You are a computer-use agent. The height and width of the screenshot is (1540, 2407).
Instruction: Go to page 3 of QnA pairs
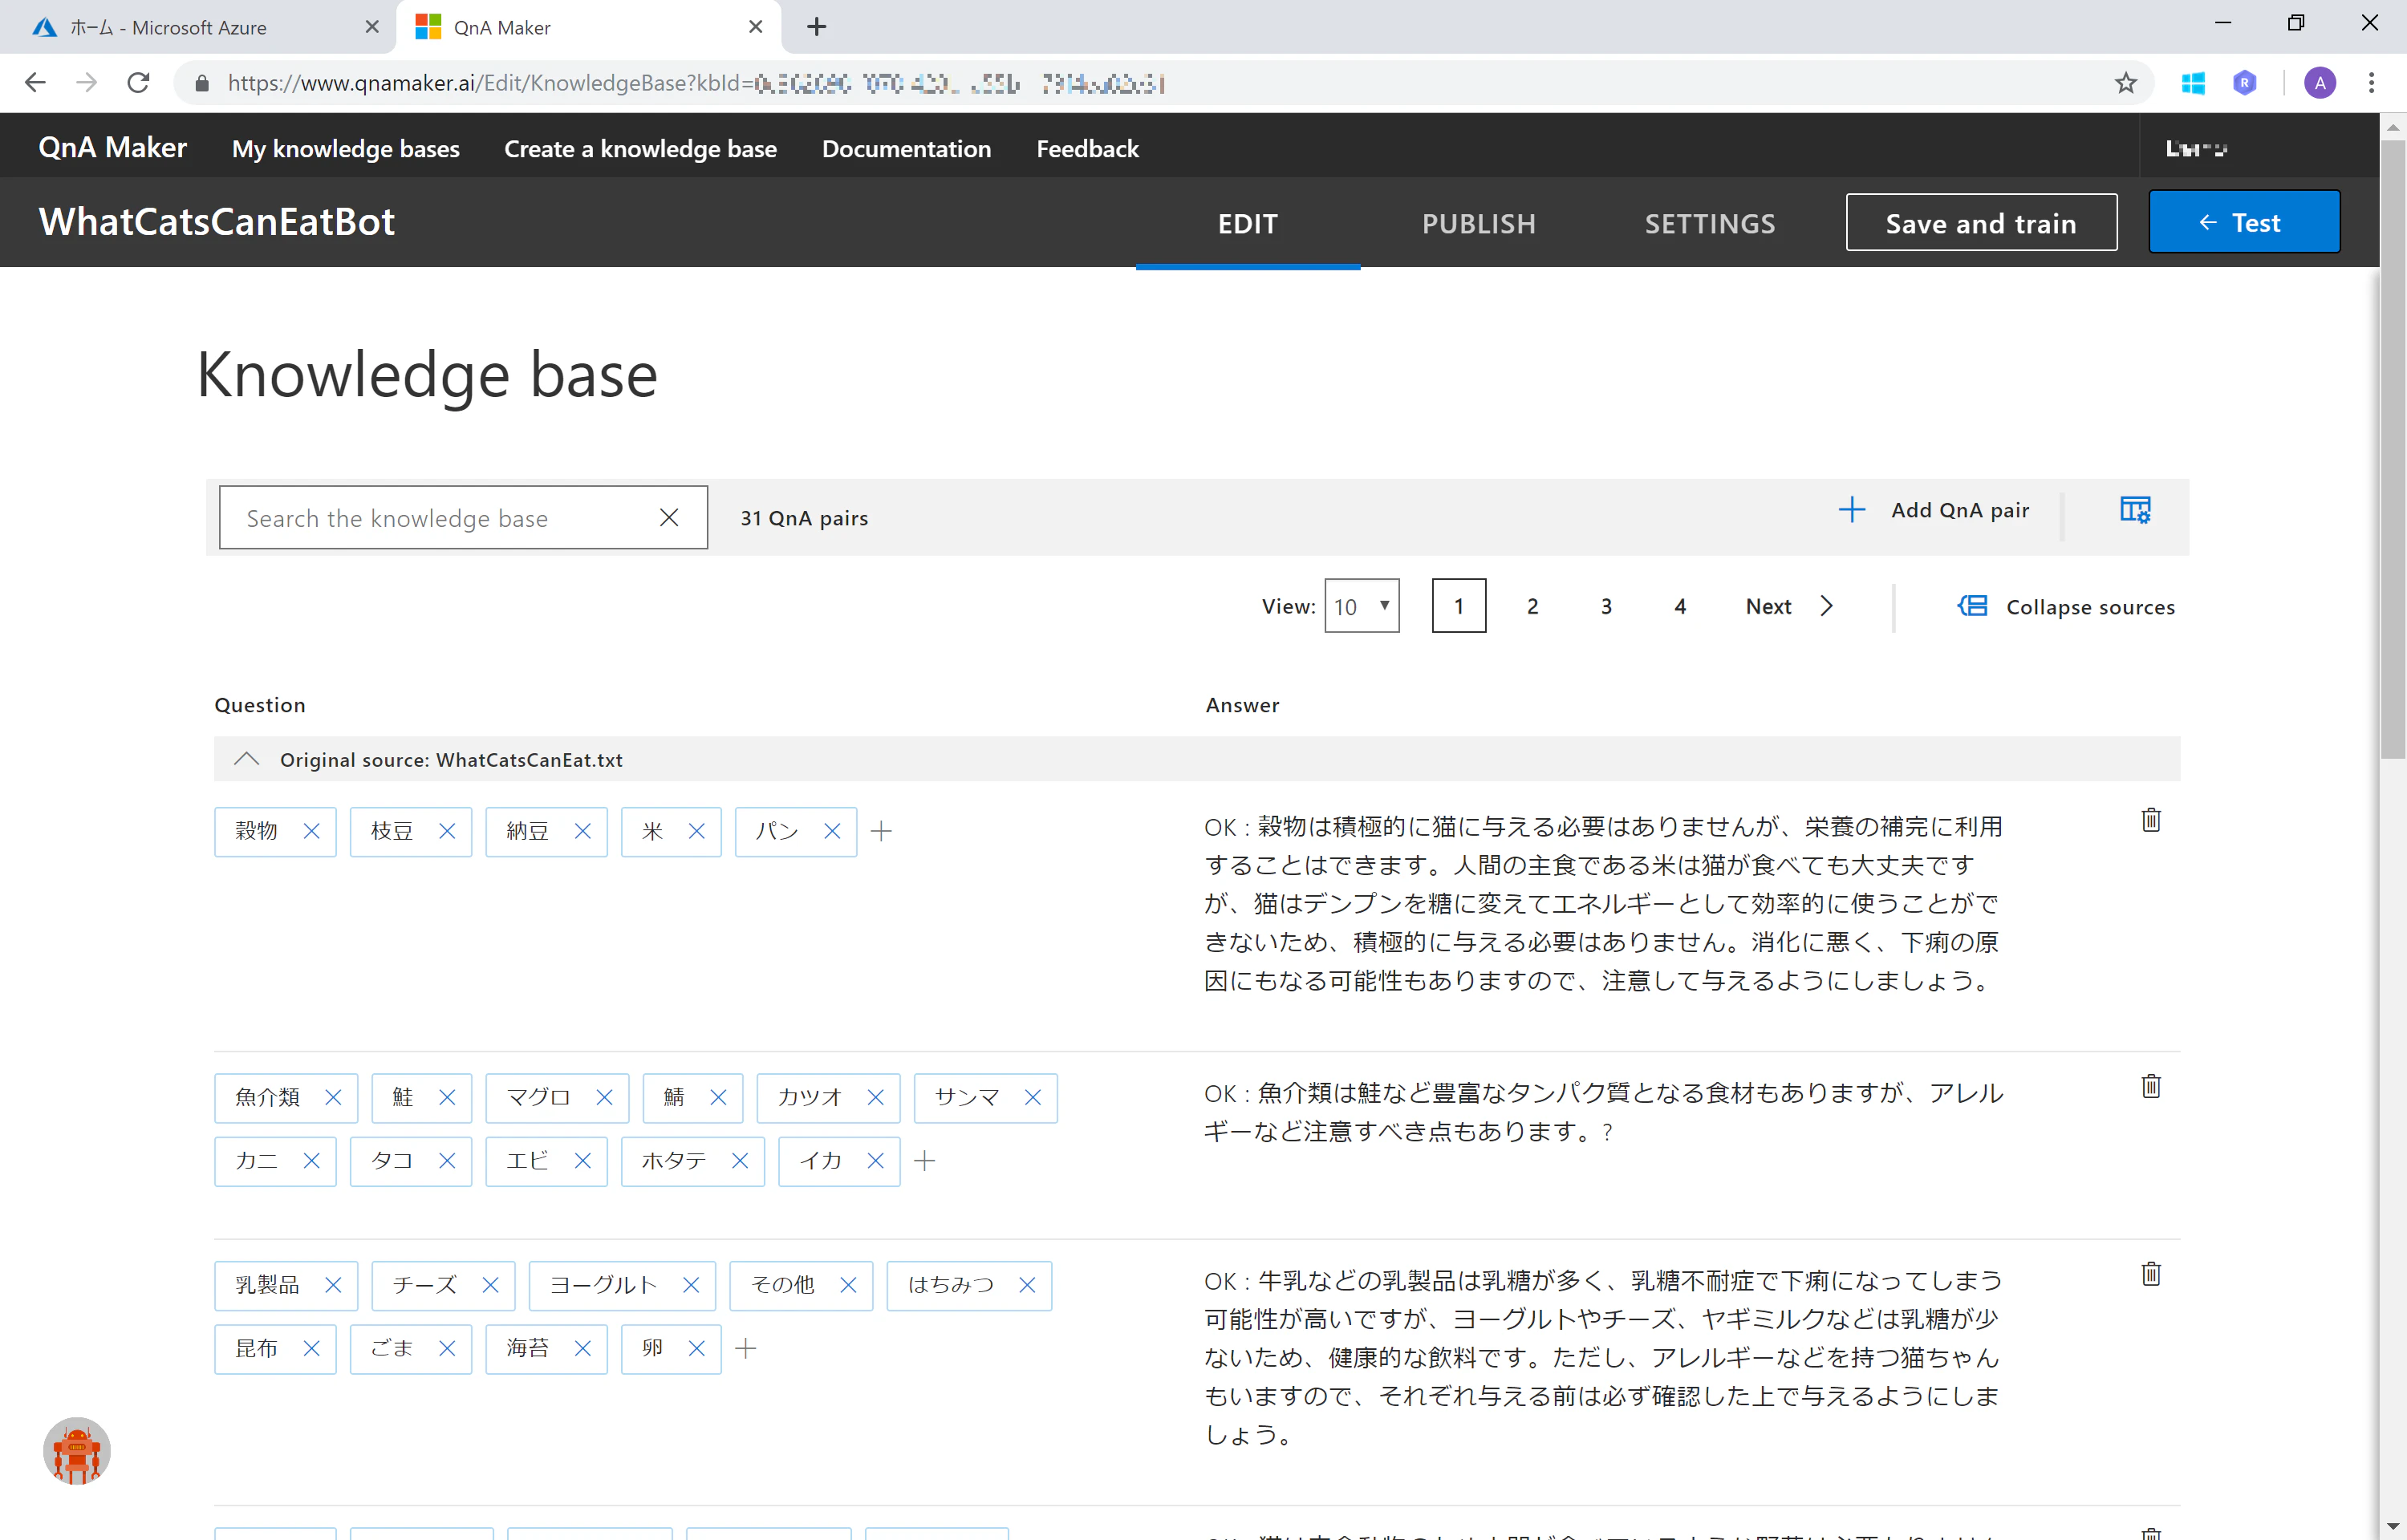coord(1606,606)
